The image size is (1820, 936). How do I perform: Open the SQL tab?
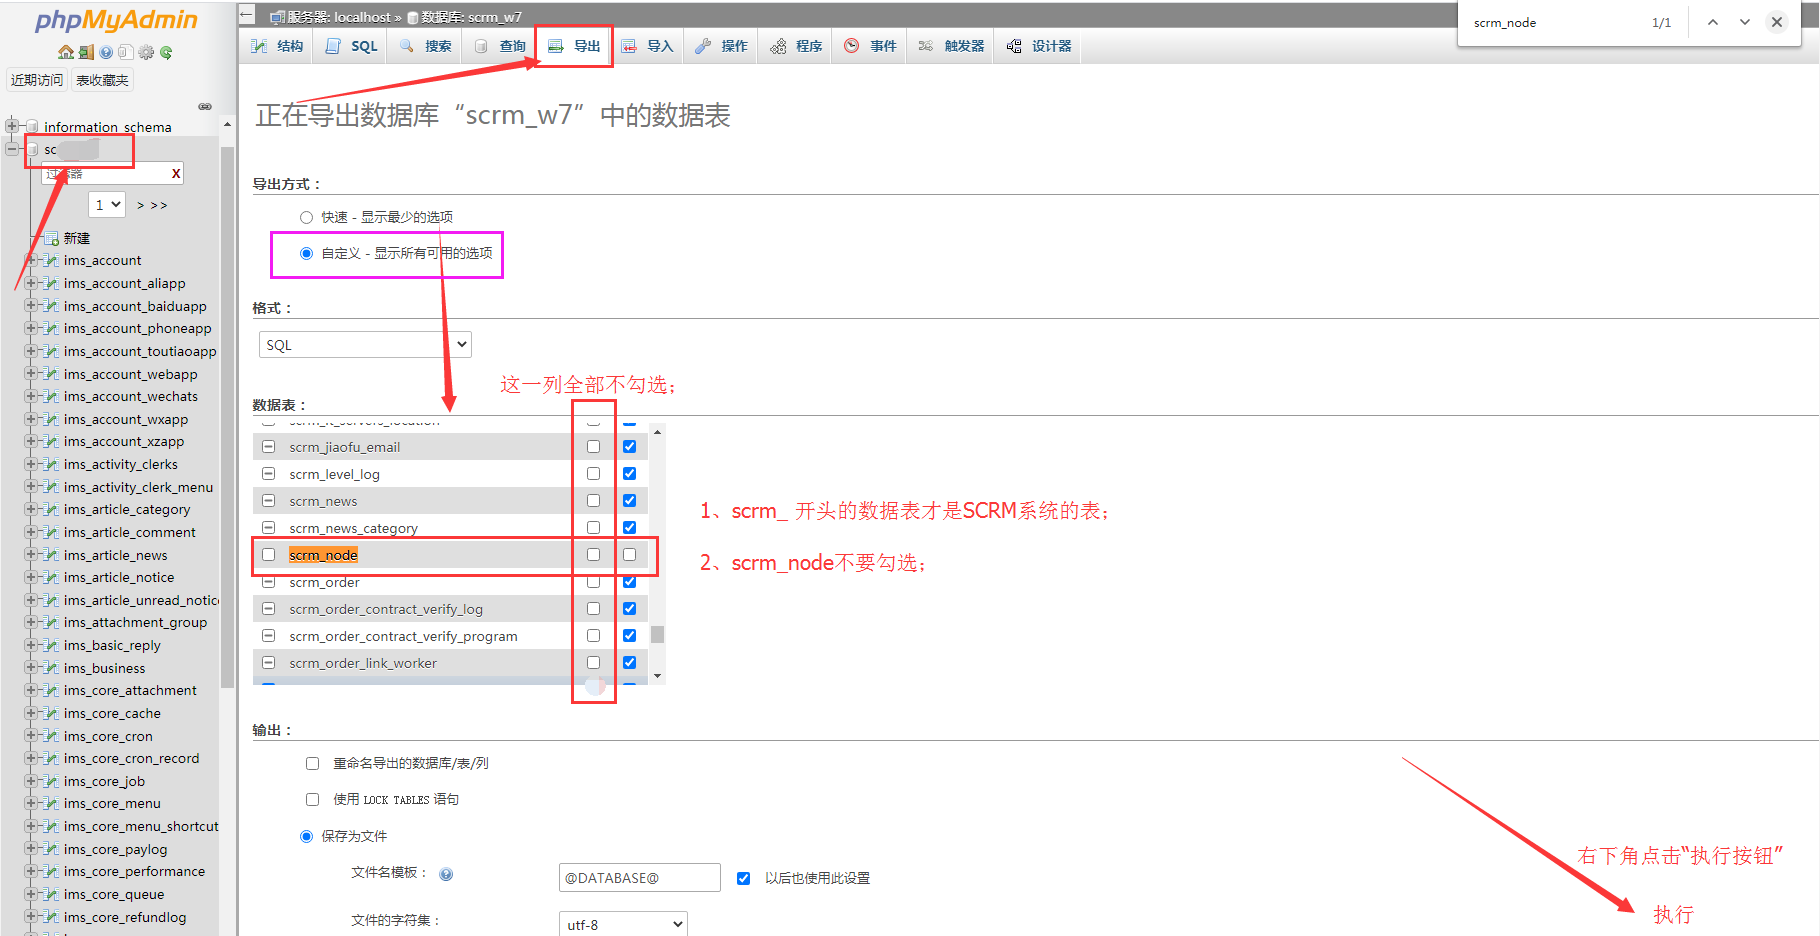click(352, 46)
